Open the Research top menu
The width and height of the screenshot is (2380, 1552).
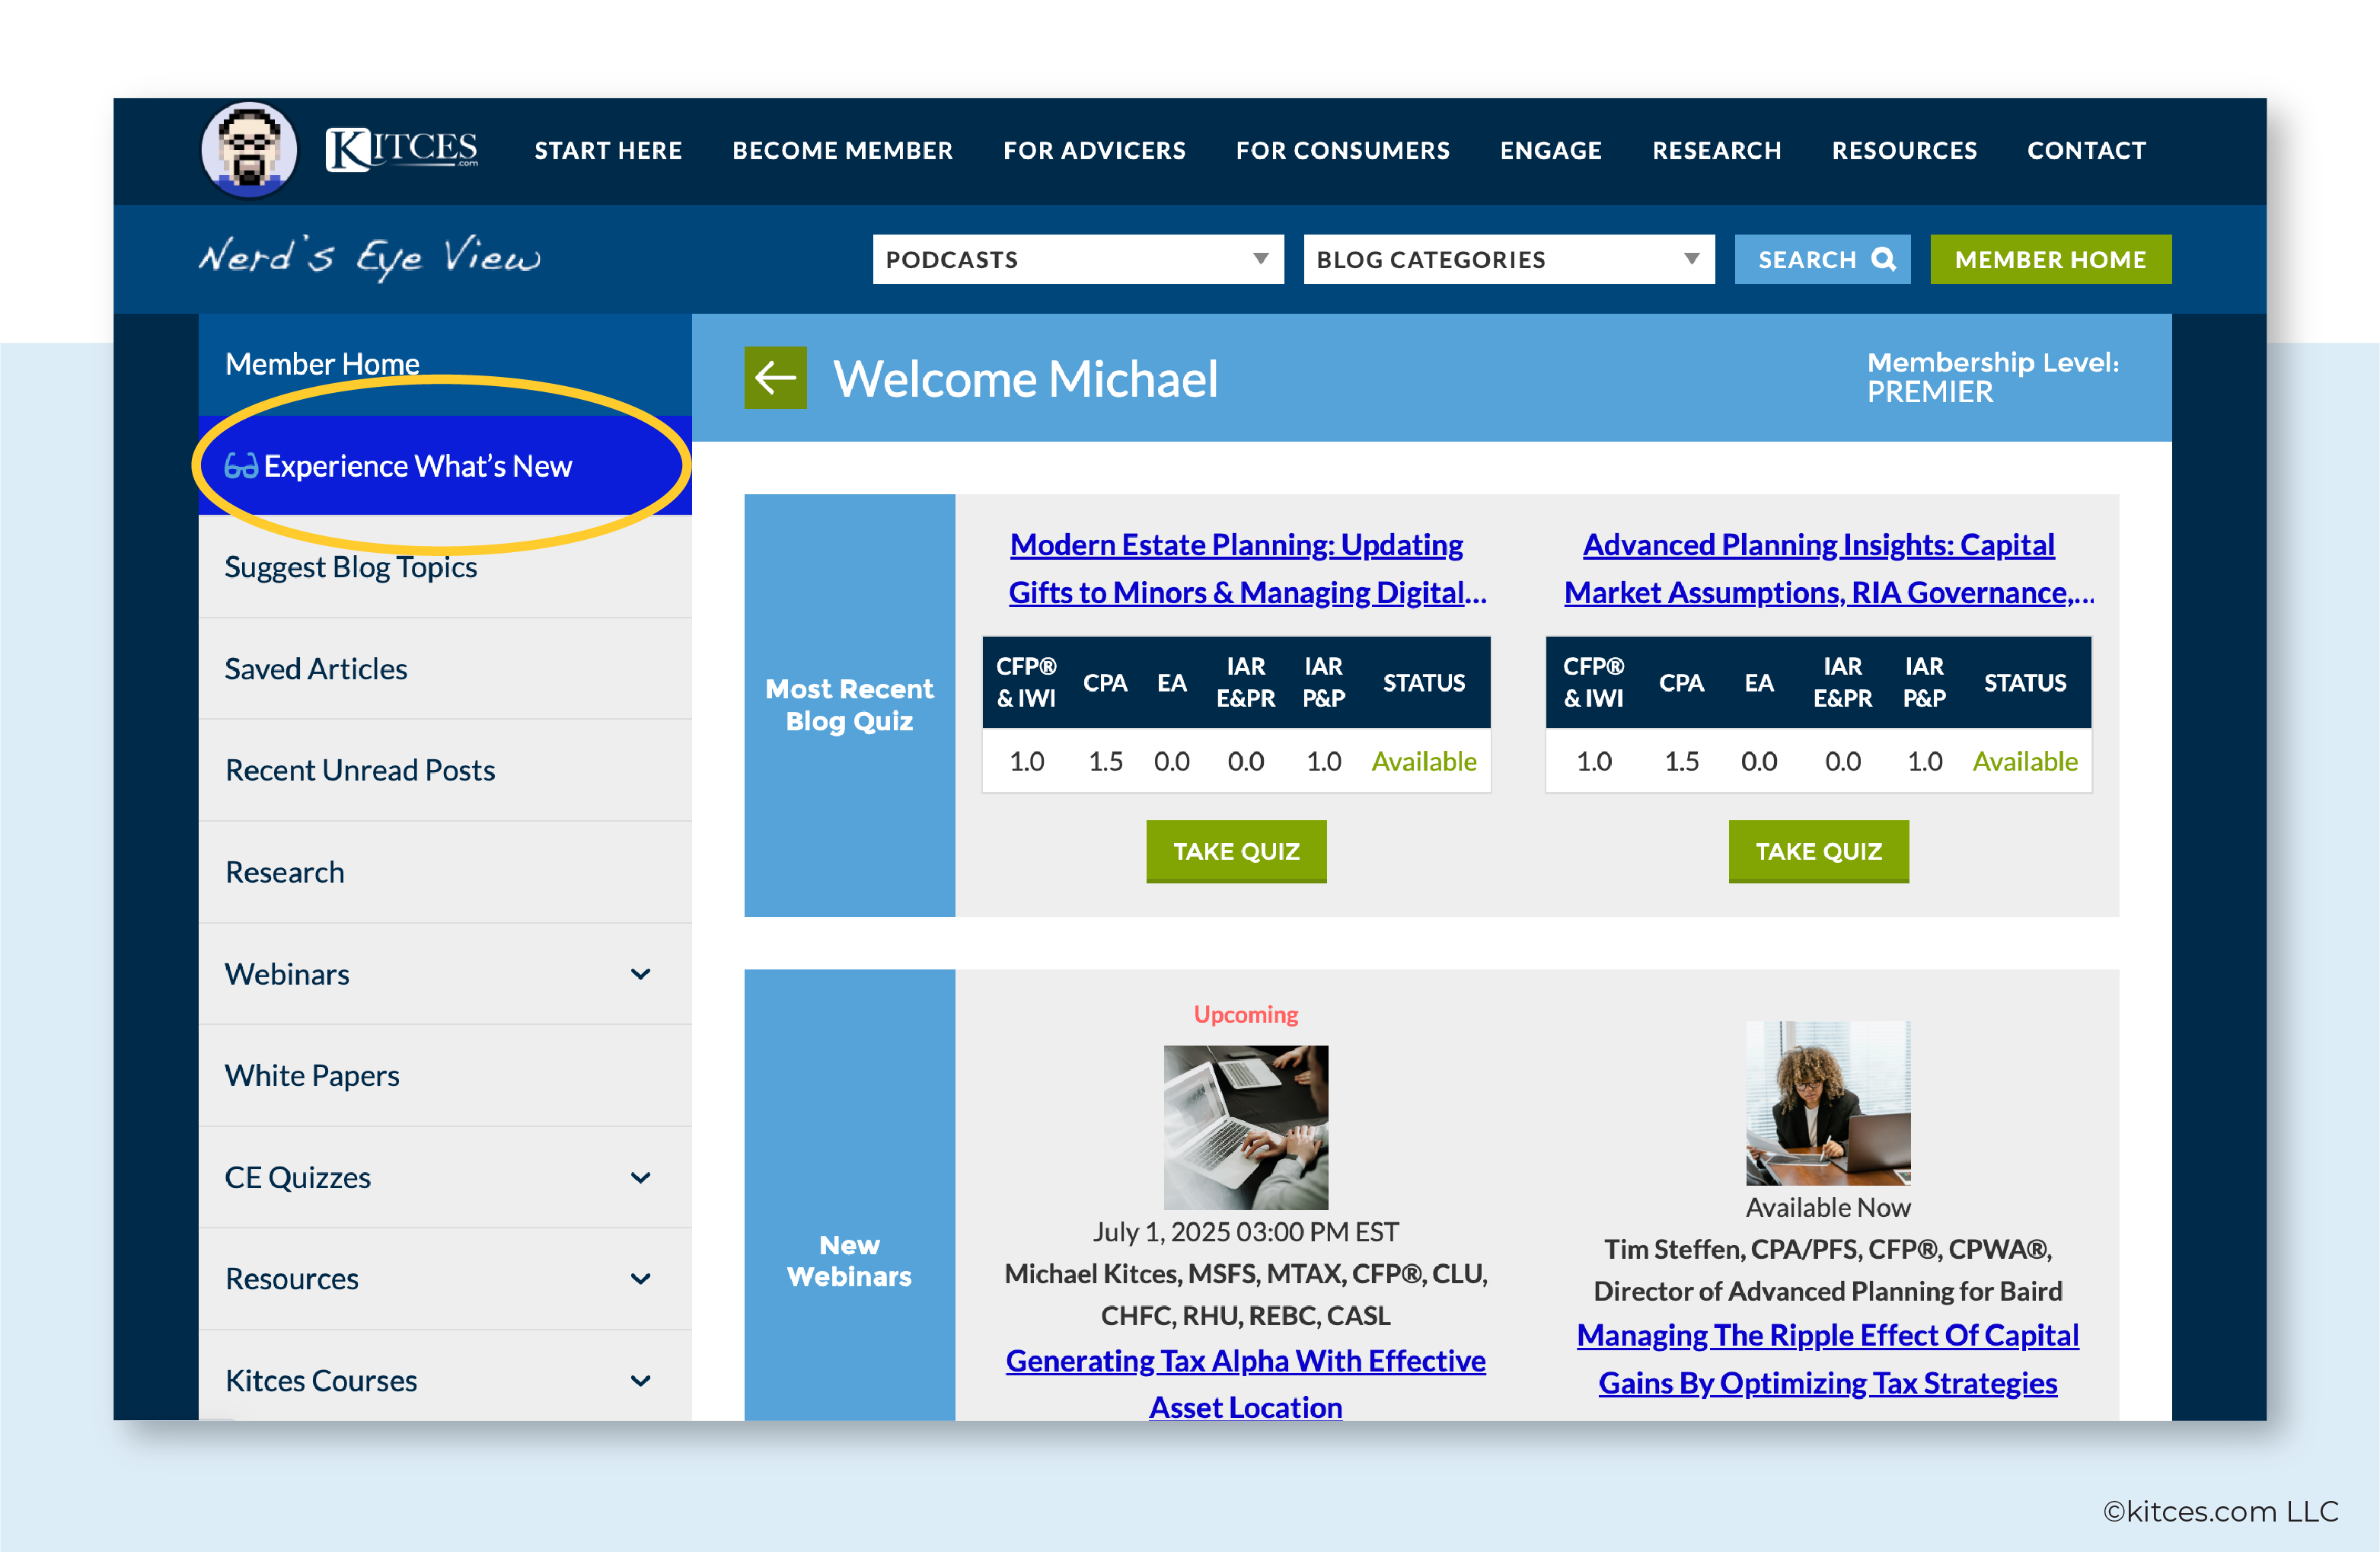pyautogui.click(x=1717, y=150)
